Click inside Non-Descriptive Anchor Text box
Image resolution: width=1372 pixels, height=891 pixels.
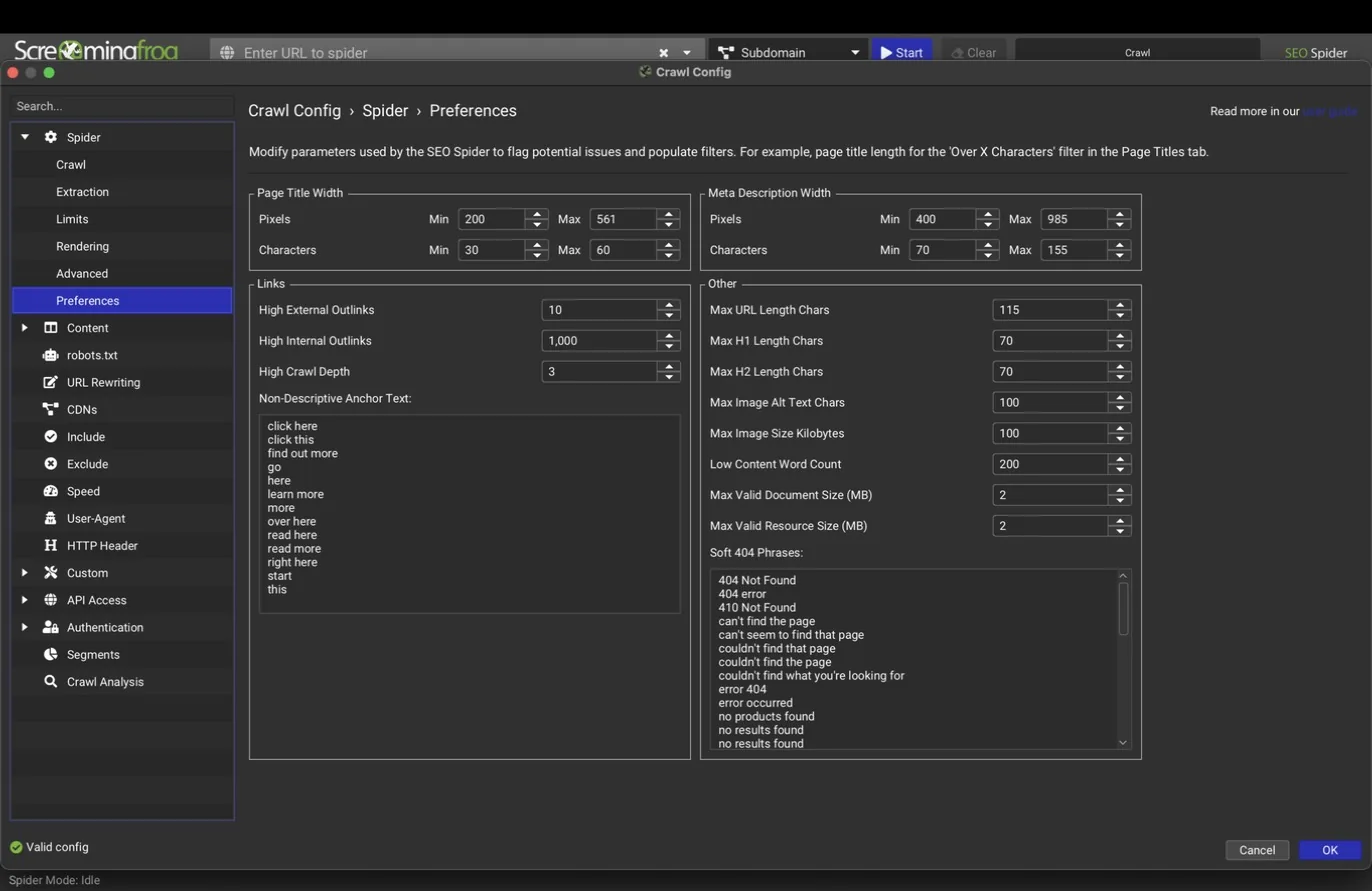pos(469,514)
